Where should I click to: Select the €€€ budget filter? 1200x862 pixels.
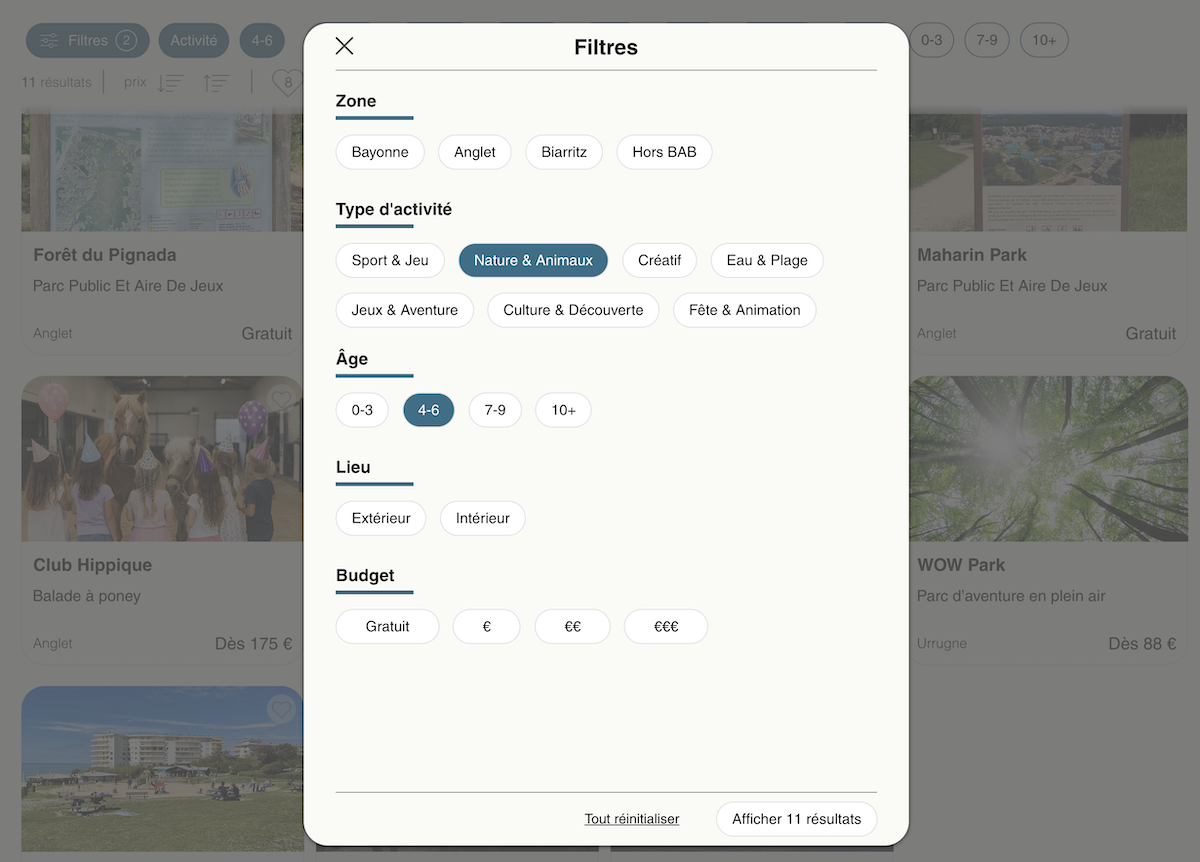(666, 626)
